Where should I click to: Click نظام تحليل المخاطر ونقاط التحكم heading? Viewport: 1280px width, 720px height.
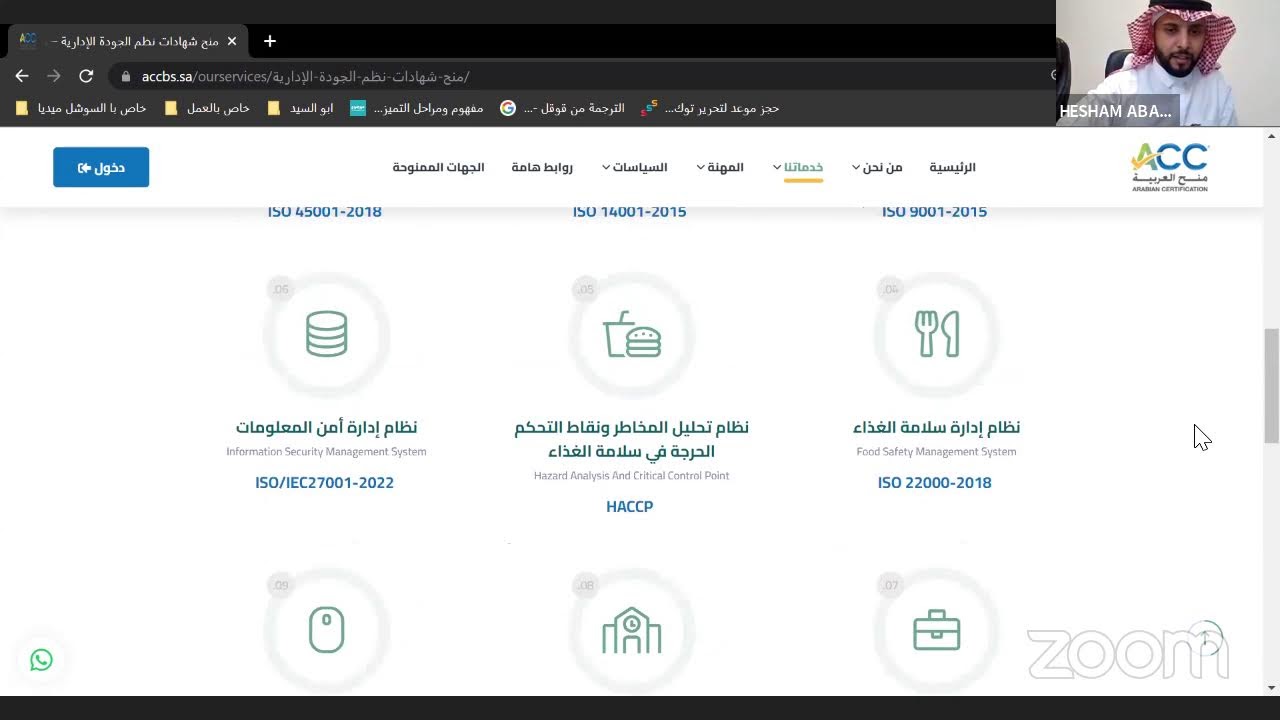point(631,439)
